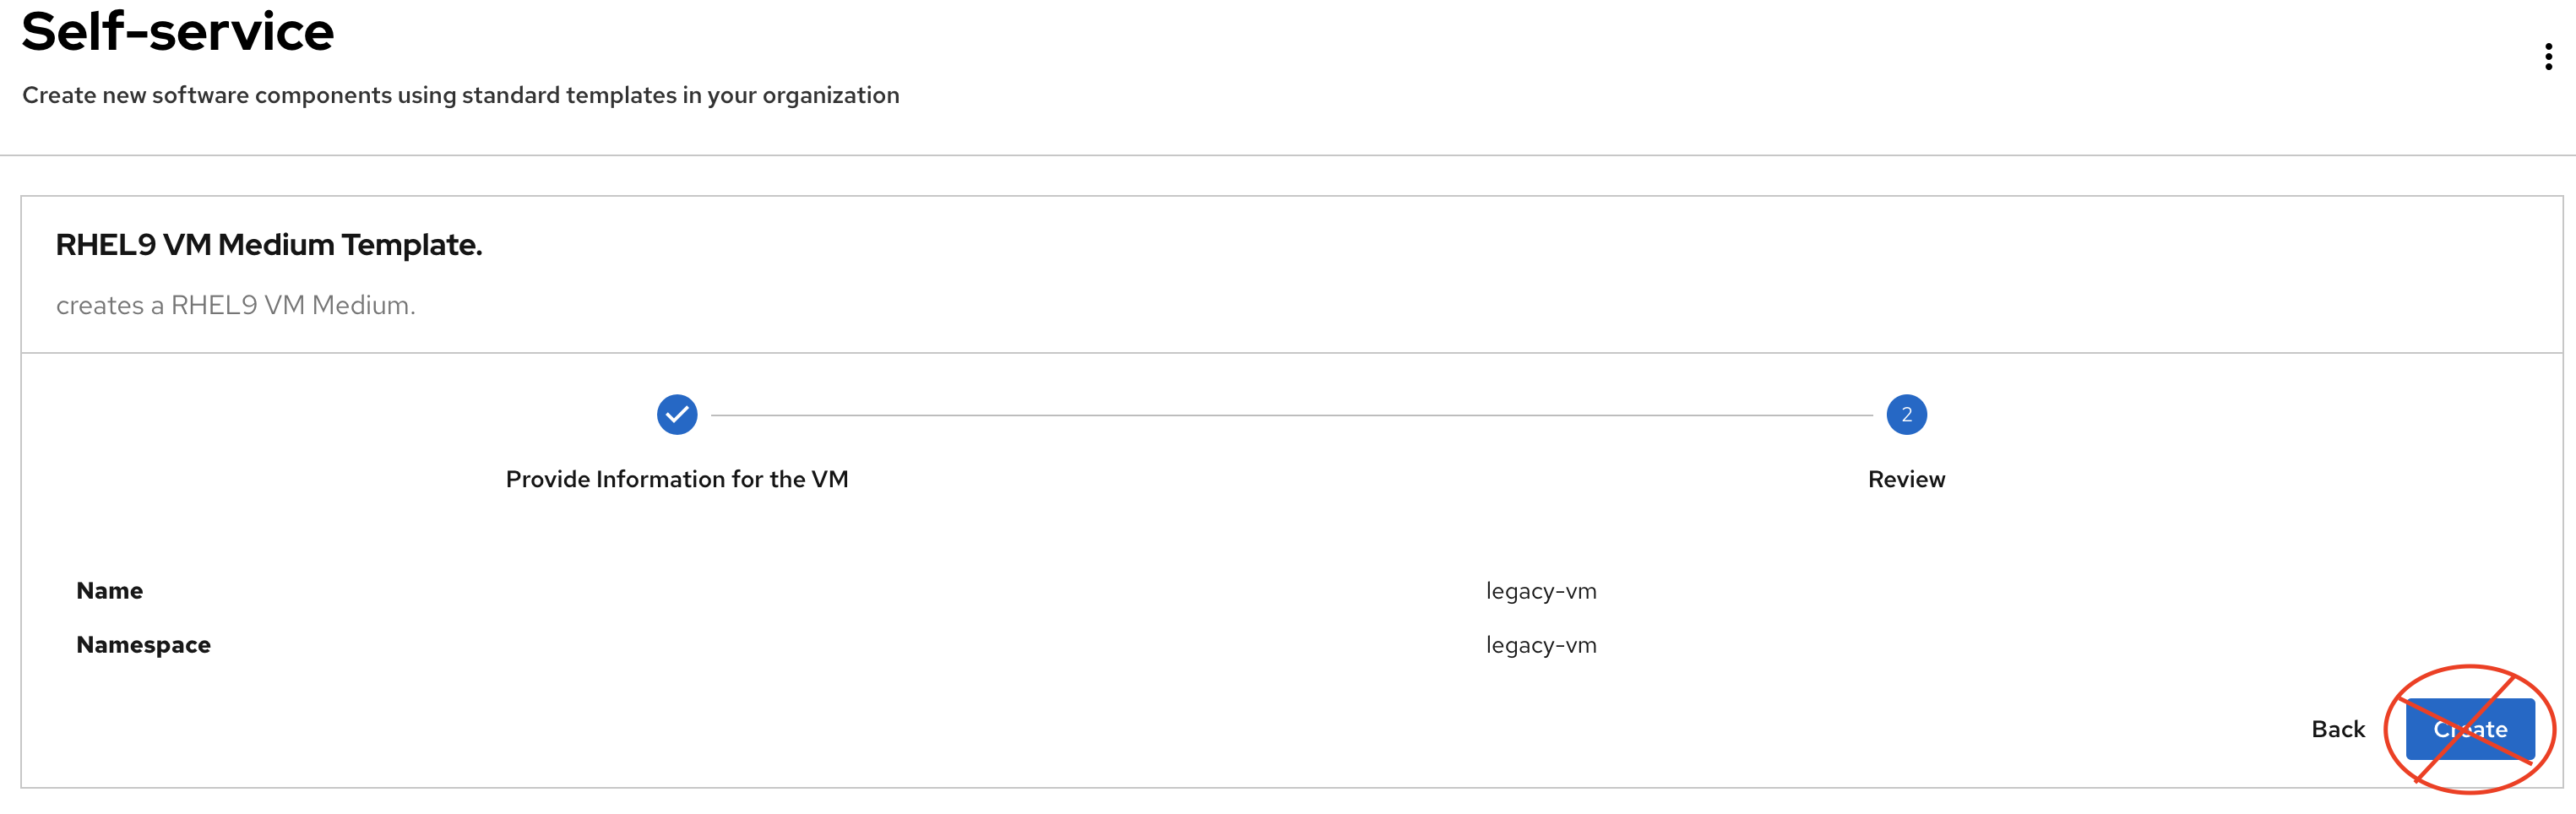Select the Name field label
2576x814 pixels.
(x=110, y=591)
